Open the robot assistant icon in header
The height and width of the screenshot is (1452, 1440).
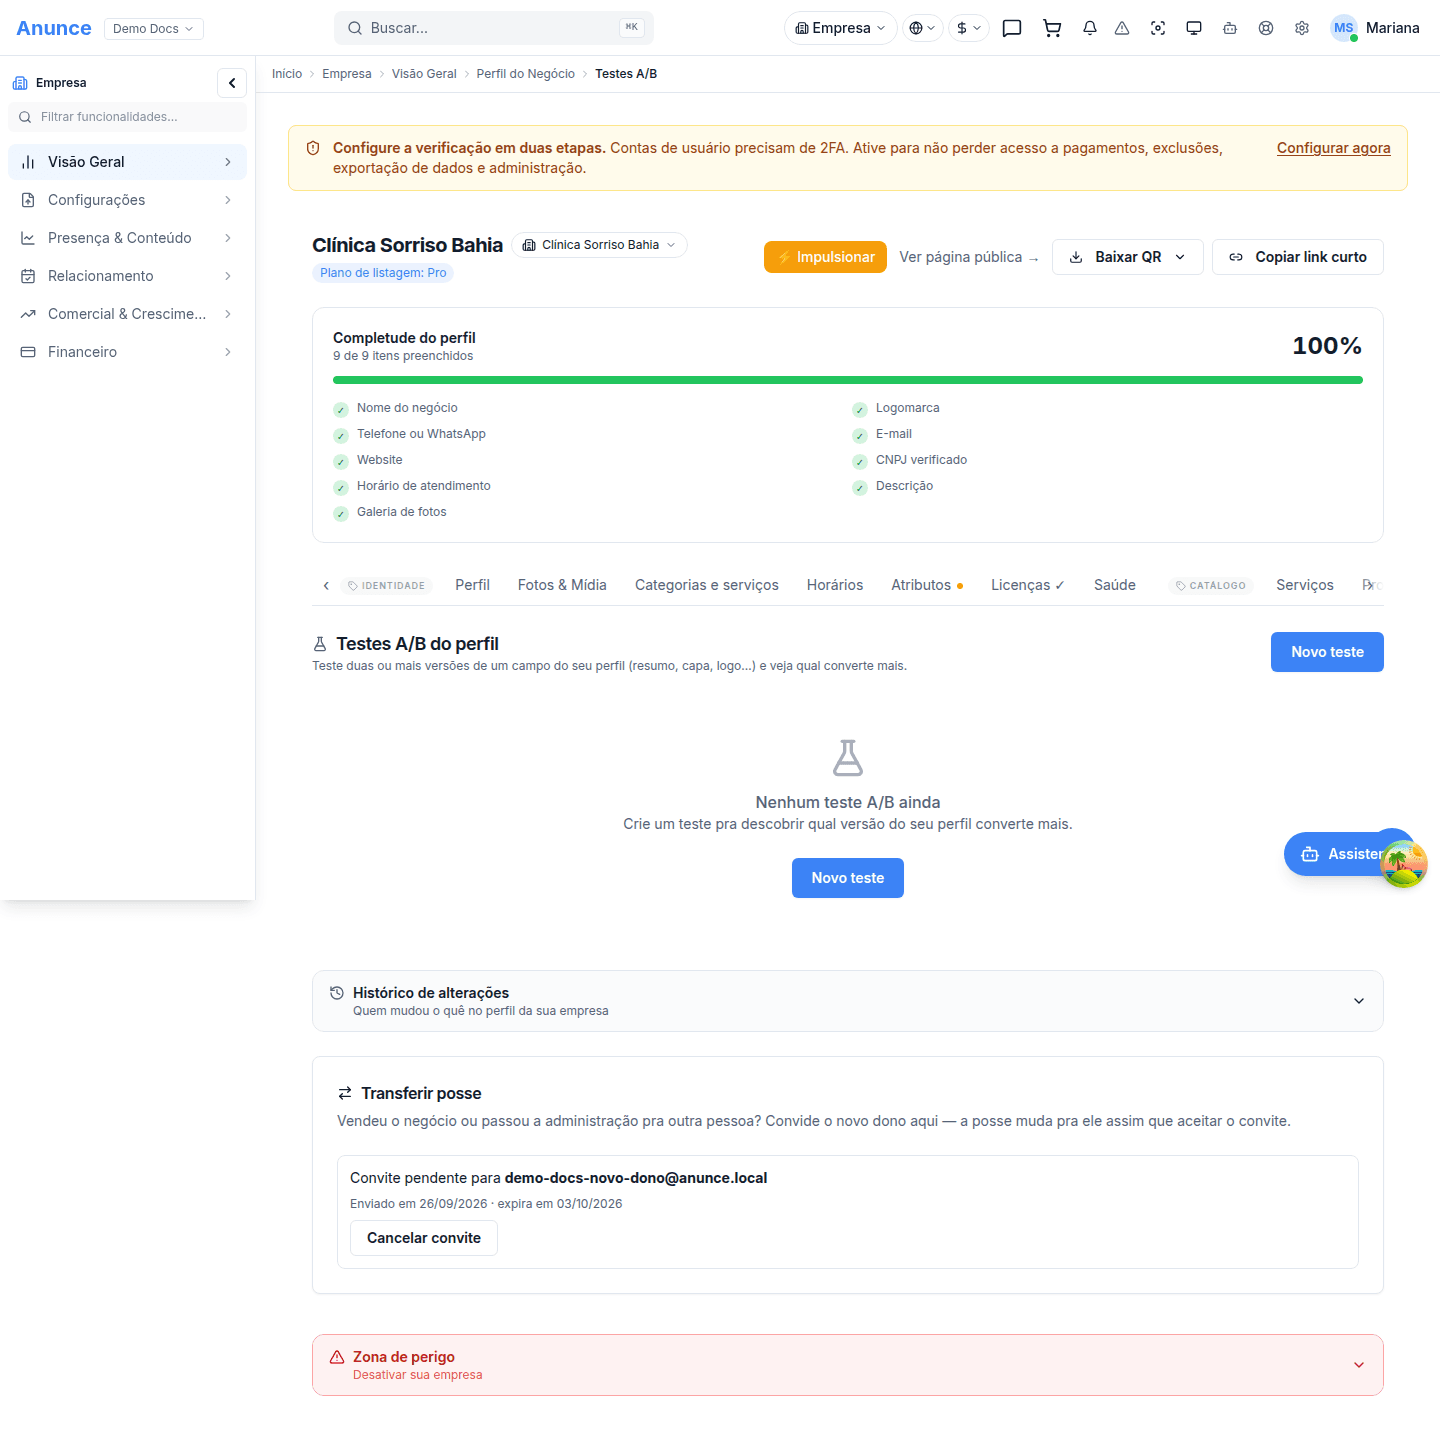pos(1230,28)
